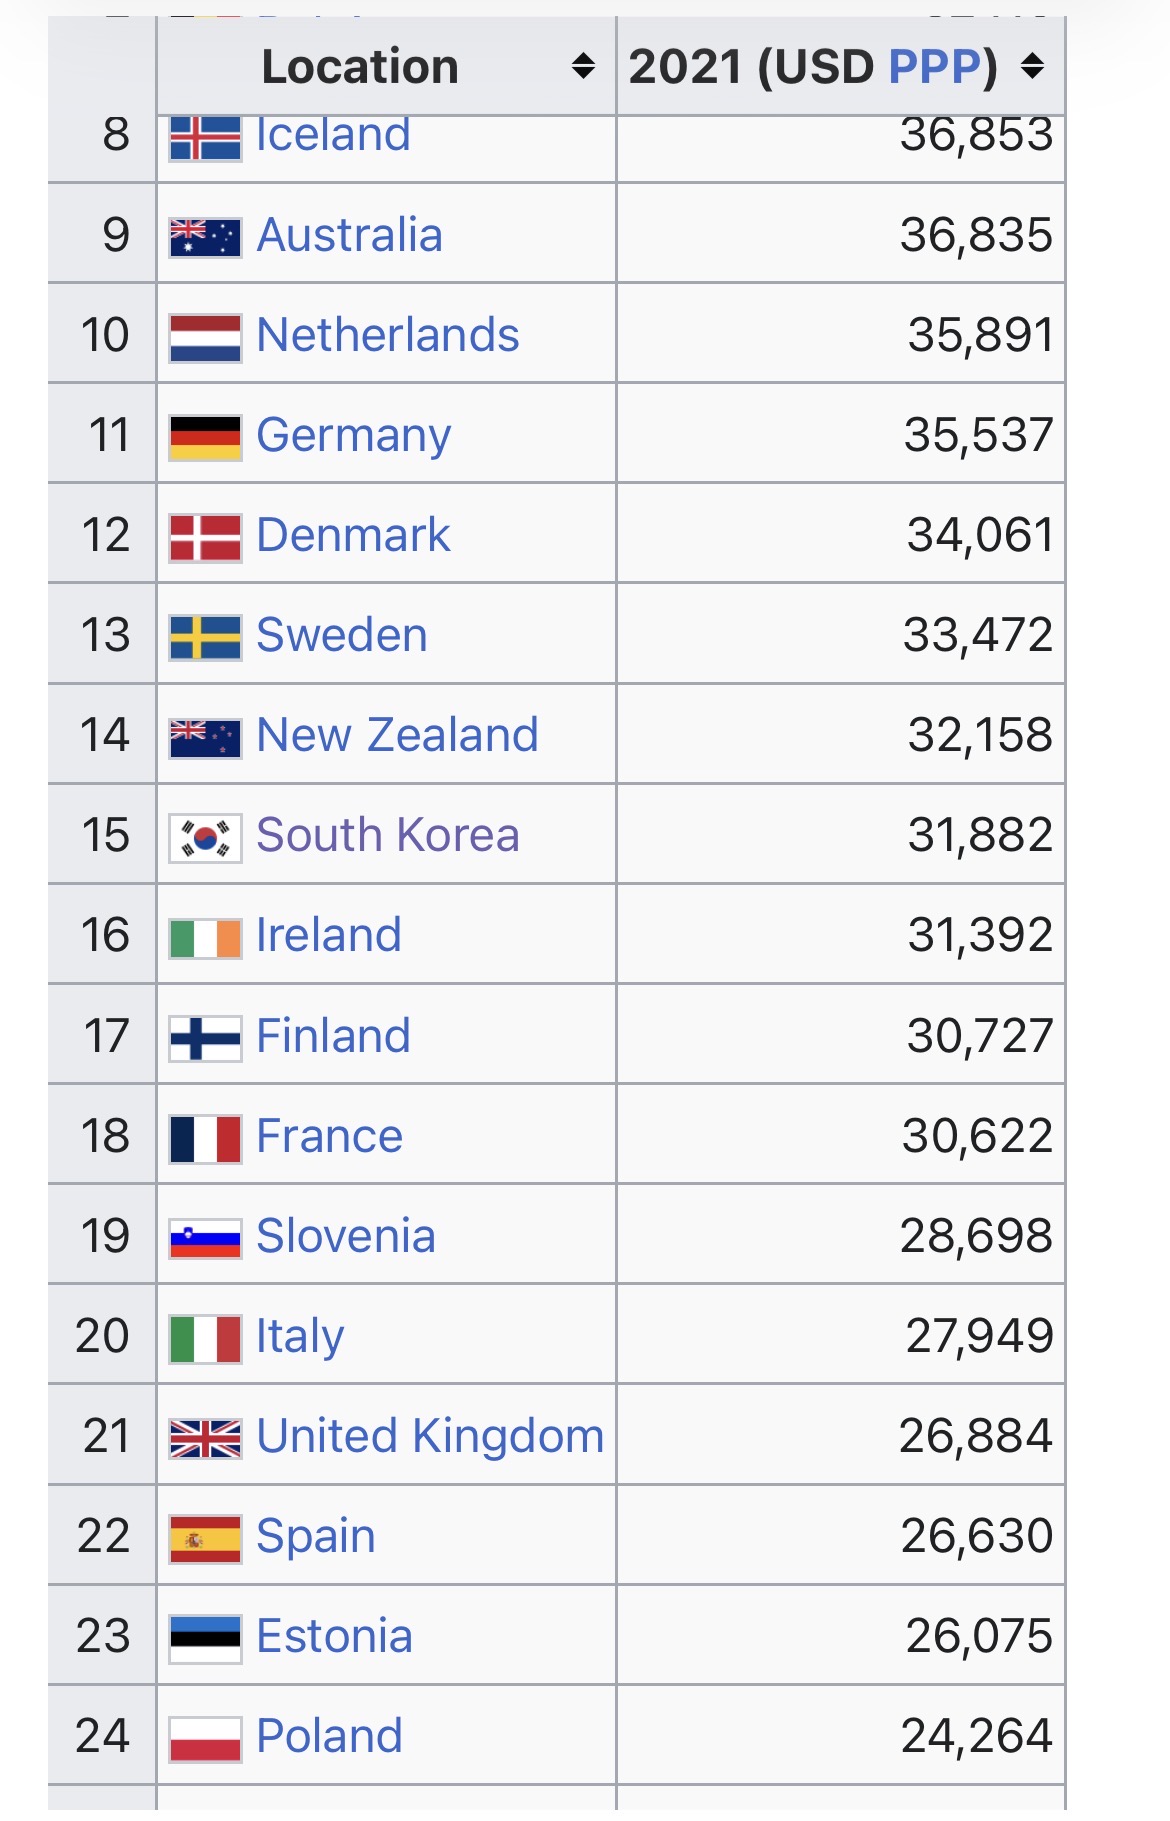The height and width of the screenshot is (1821, 1170).
Task: Click the Estonia flag icon
Action: (x=205, y=1638)
